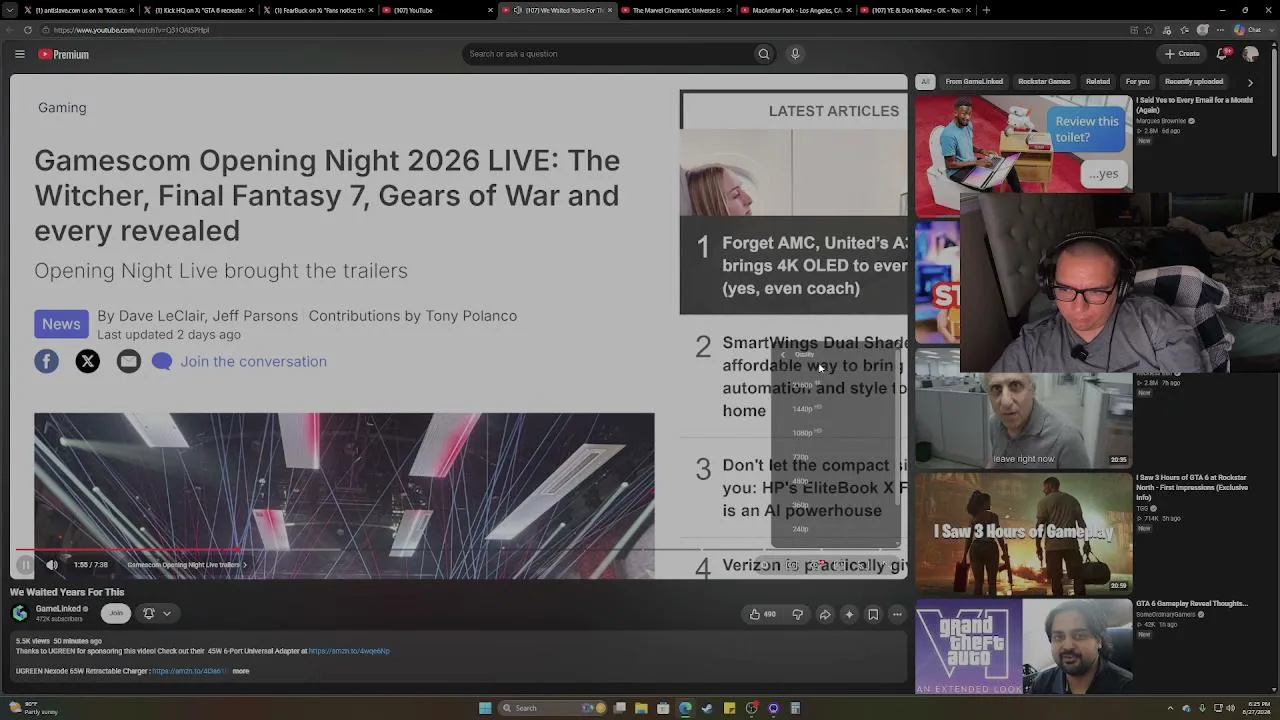This screenshot has height=720, width=1280.
Task: Reload the browser page
Action: tap(27, 30)
